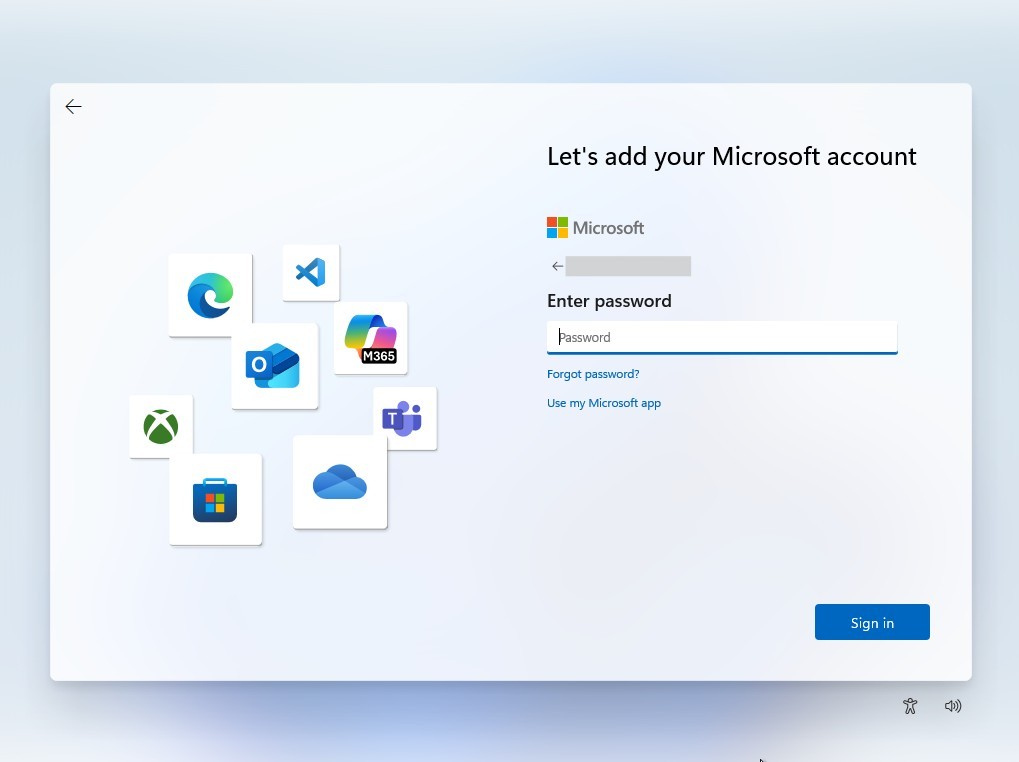Click the 'Enter password' heading
Screen dimensions: 1019x762
pyautogui.click(x=609, y=301)
